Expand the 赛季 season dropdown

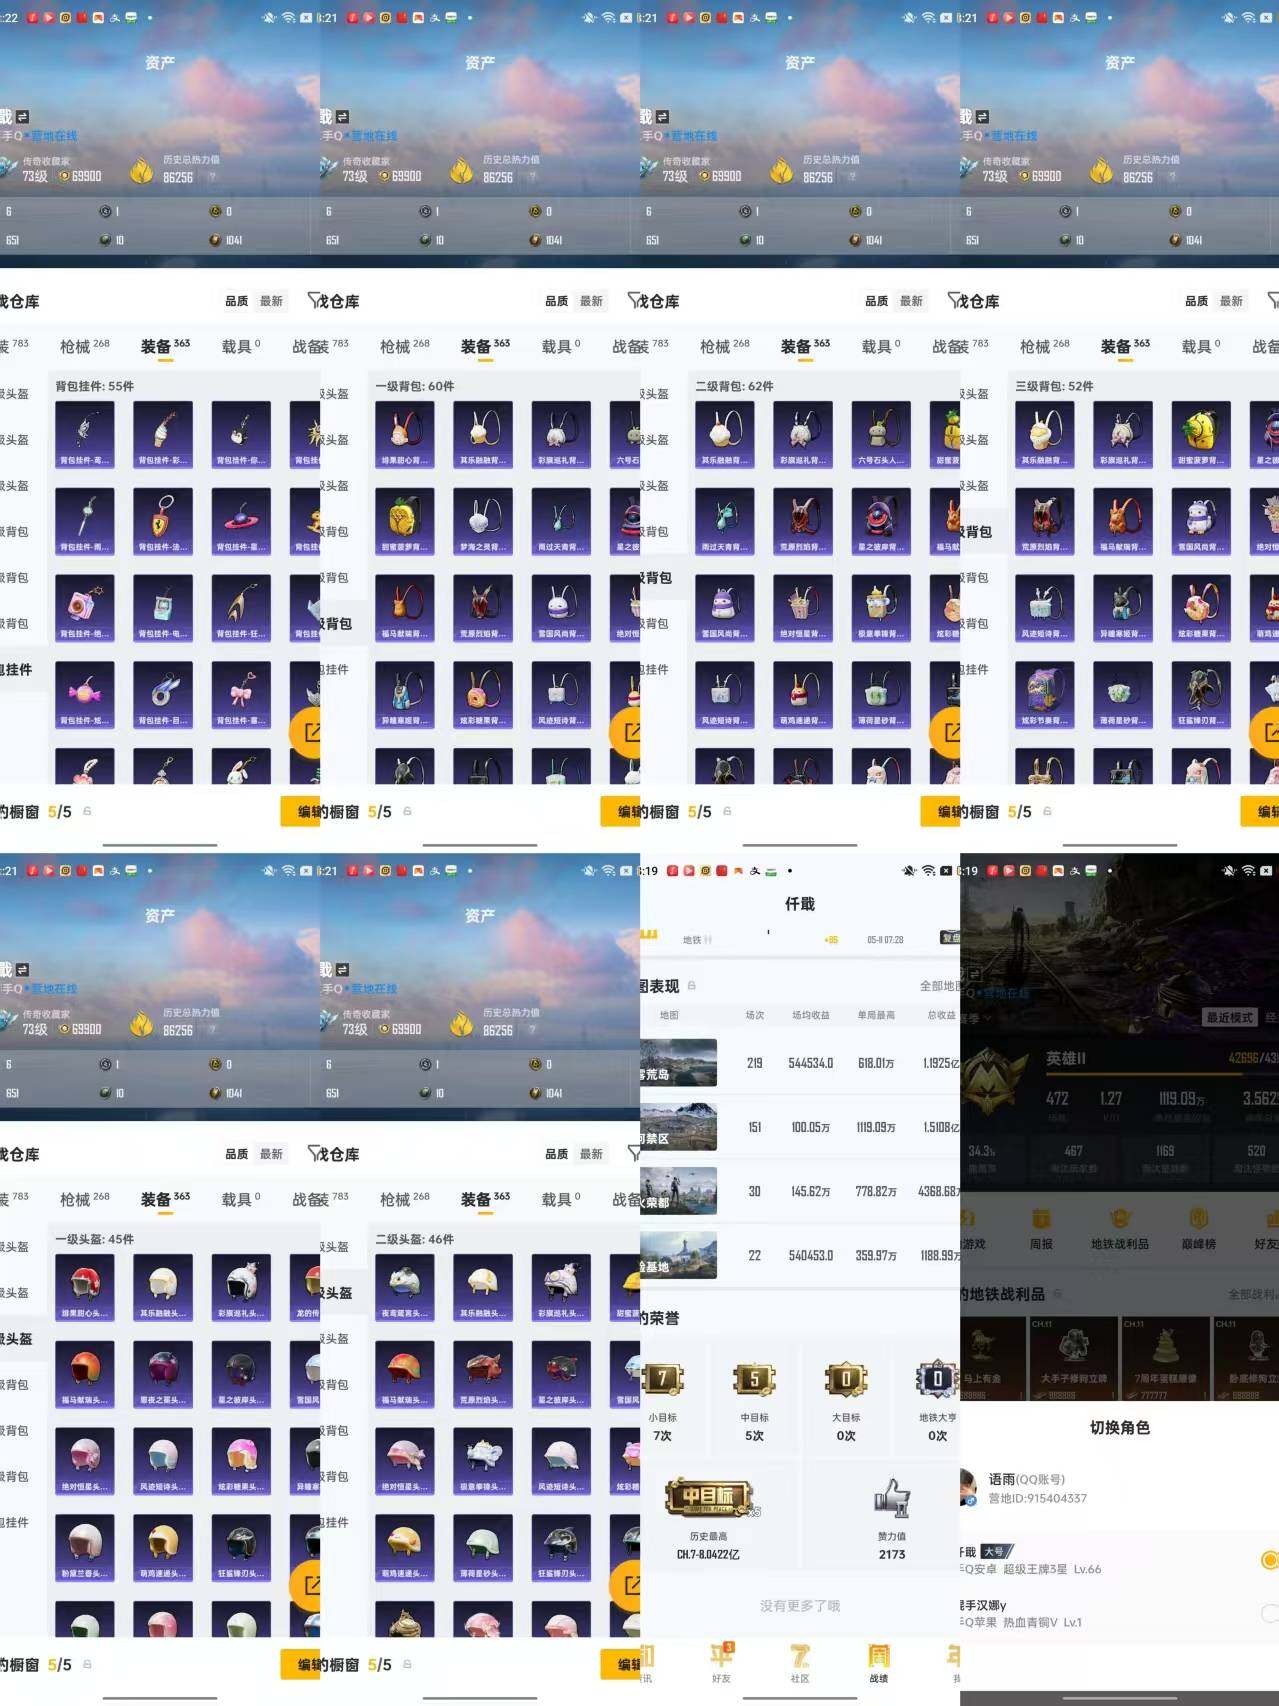(974, 1018)
